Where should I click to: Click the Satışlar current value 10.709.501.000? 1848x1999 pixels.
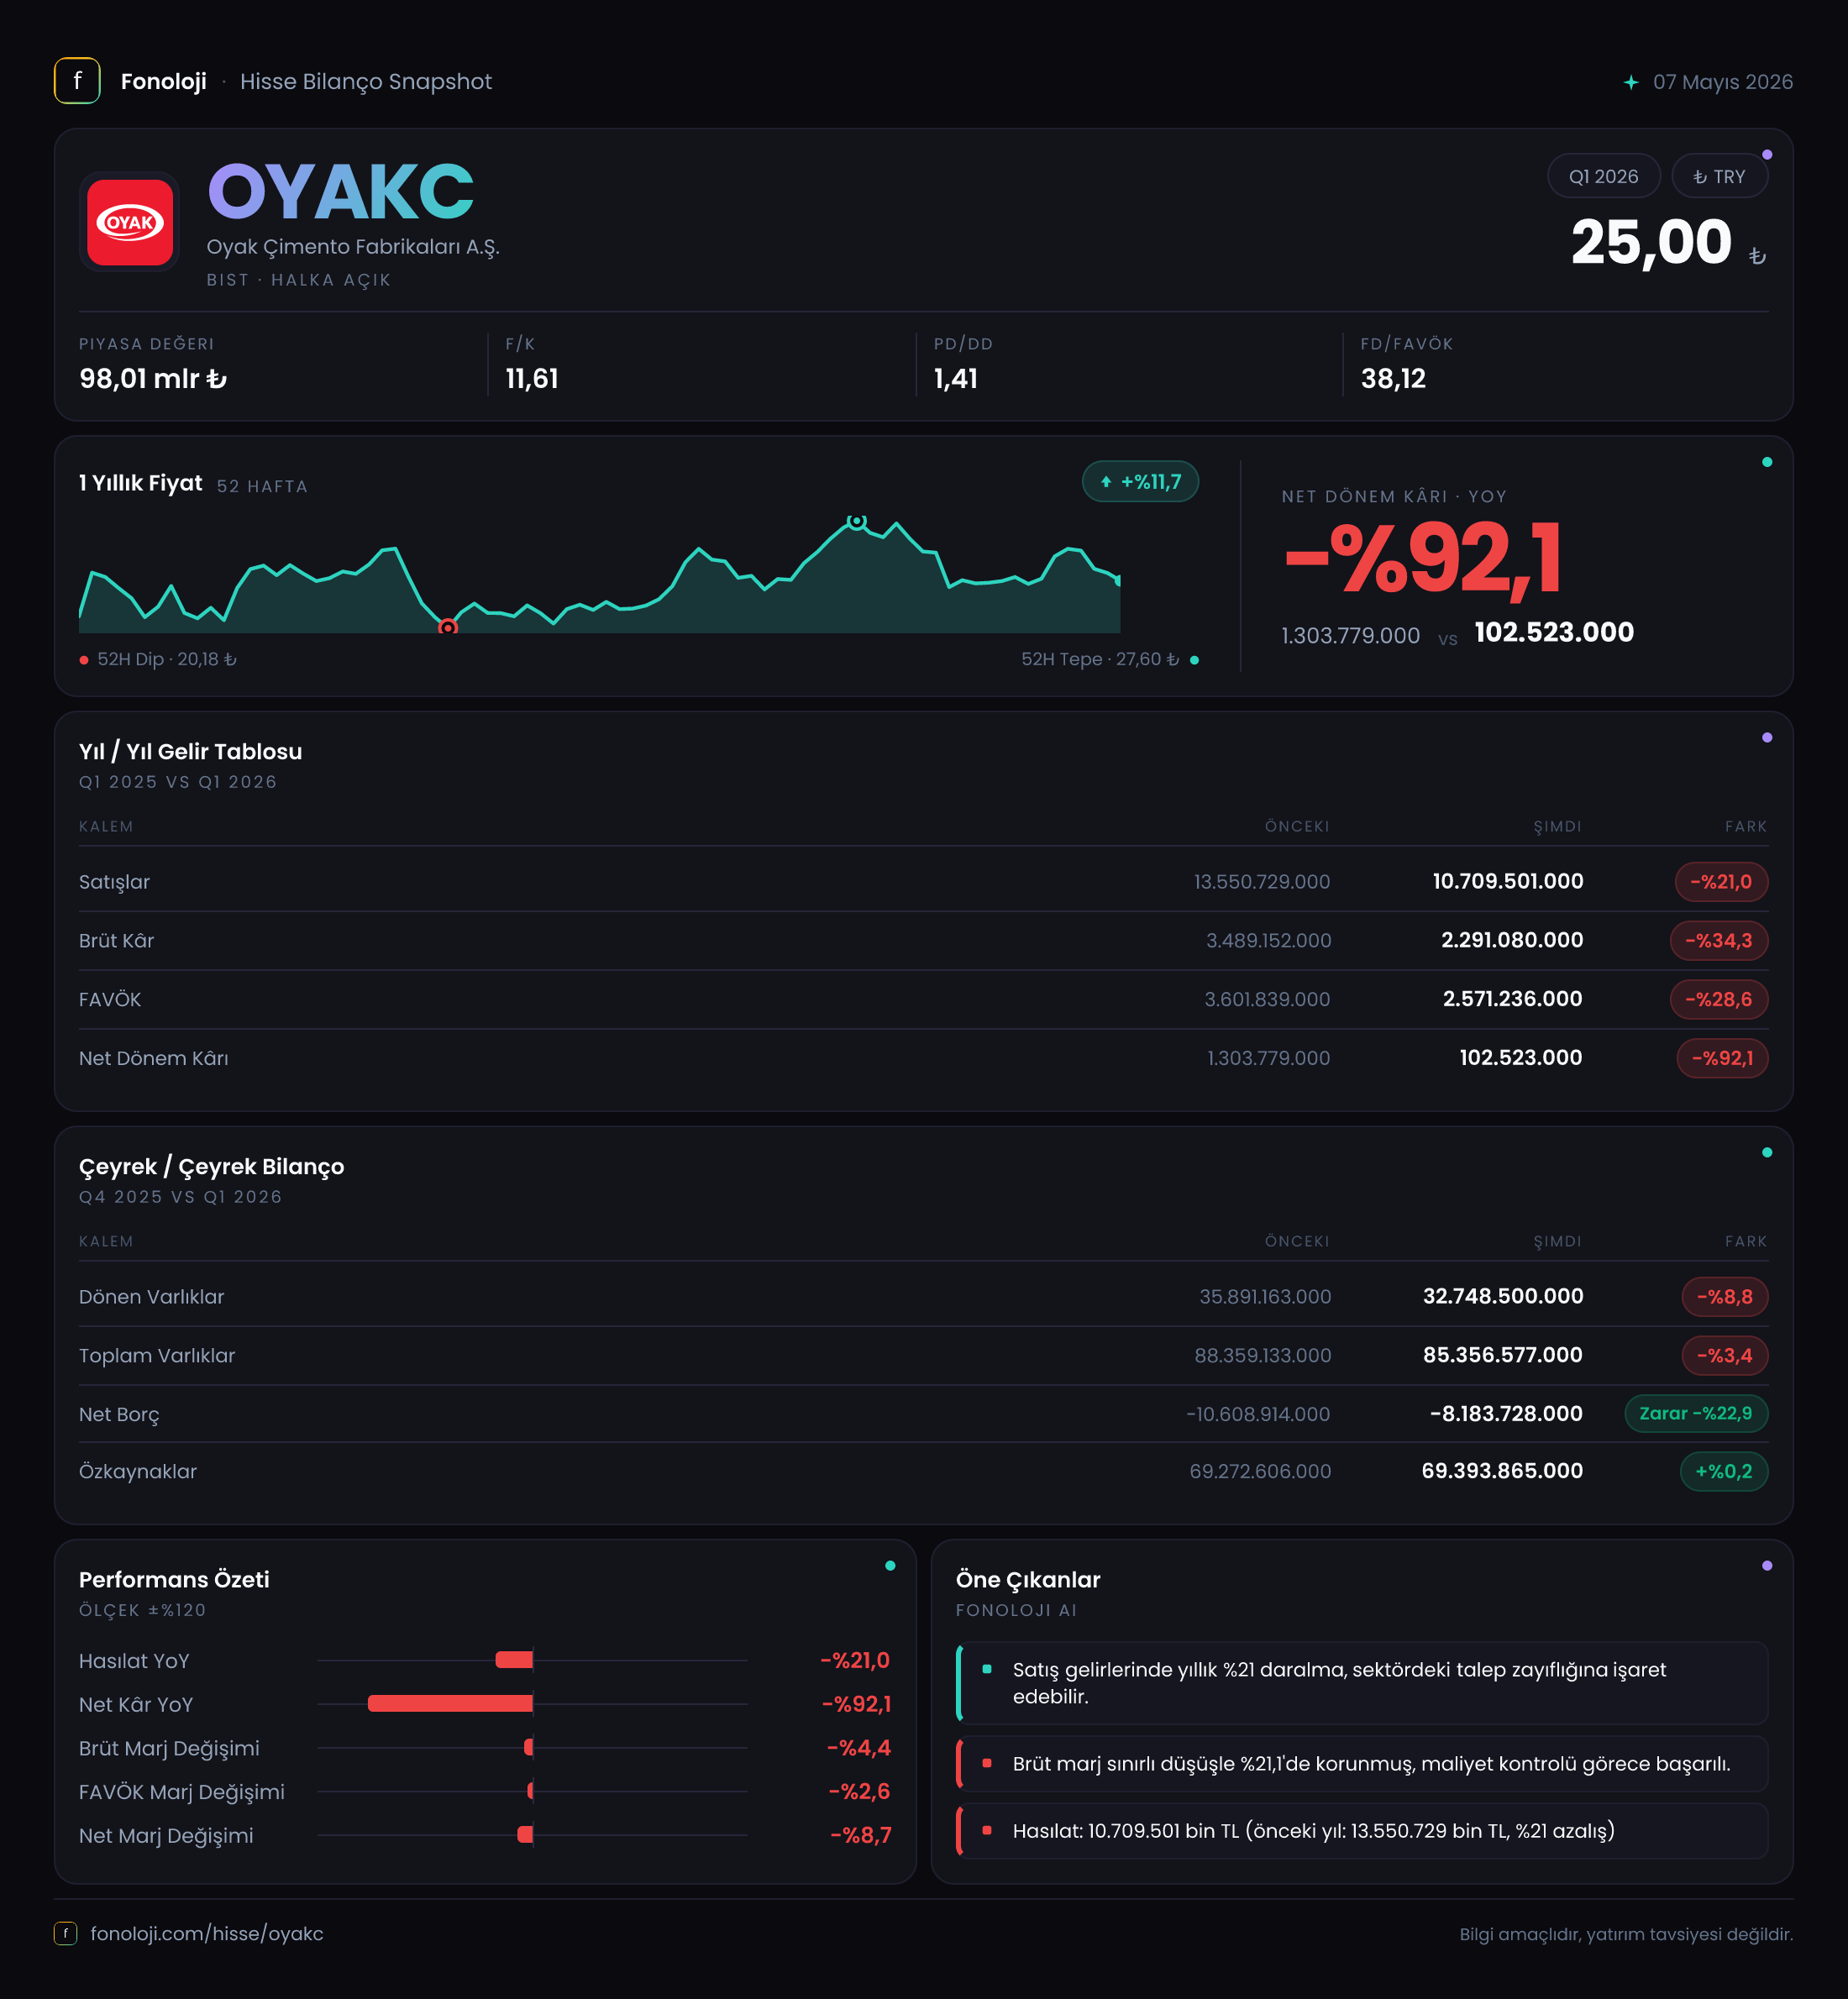click(1508, 882)
